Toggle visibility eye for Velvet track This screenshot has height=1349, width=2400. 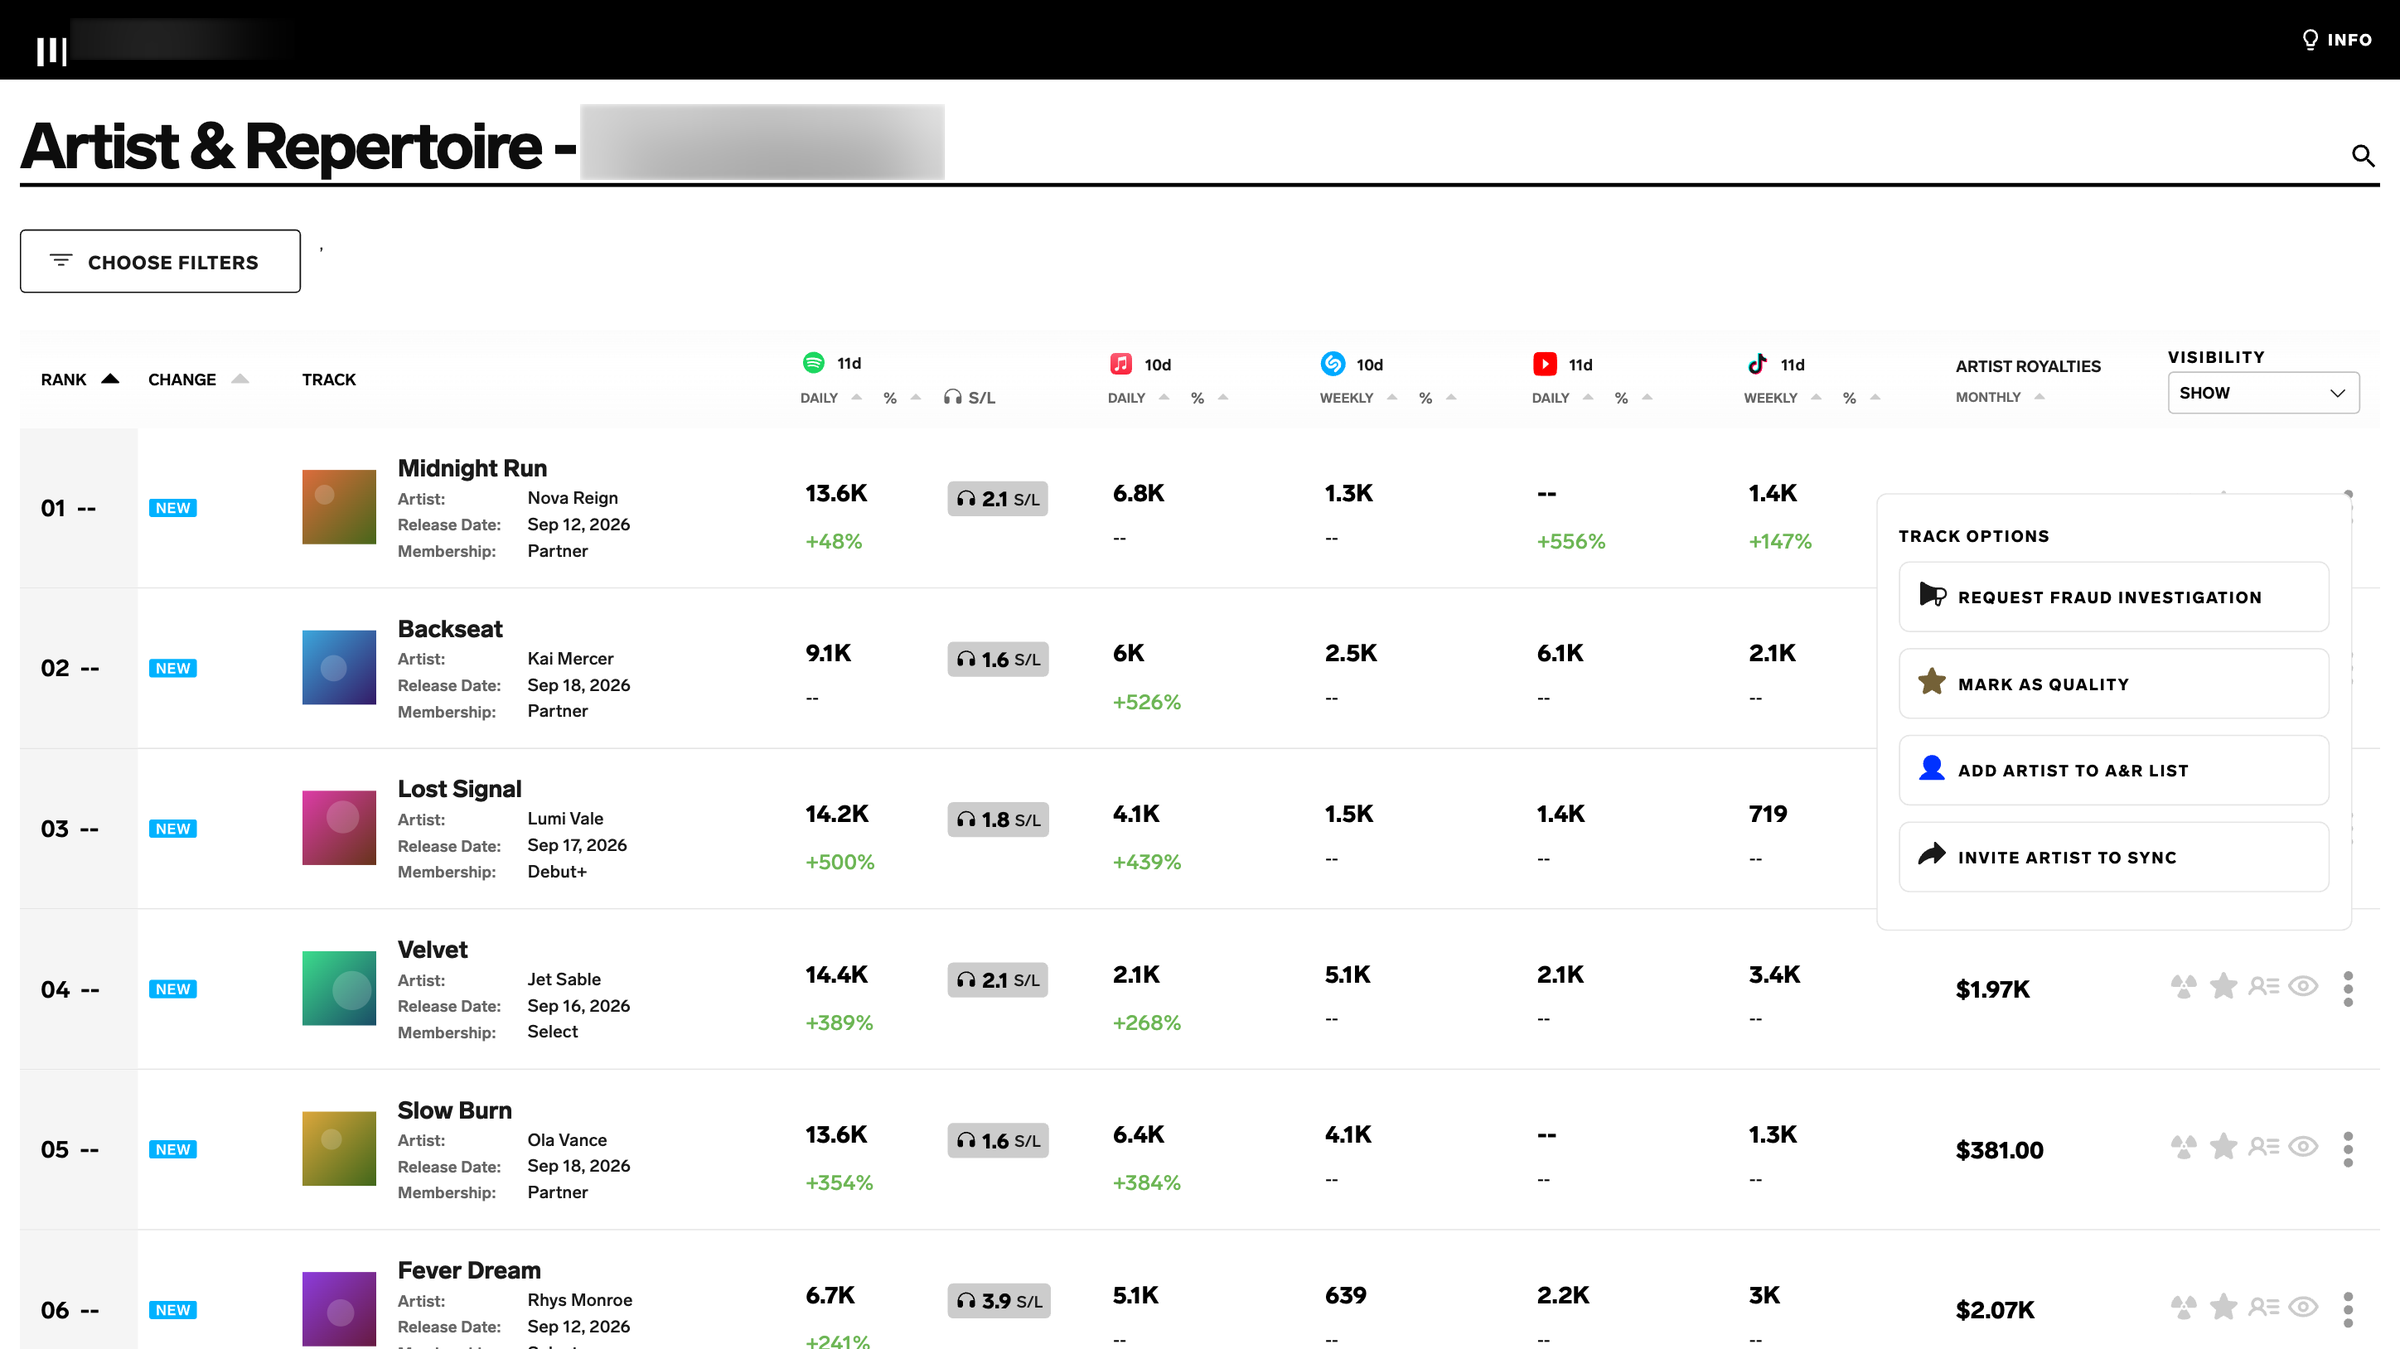(x=2304, y=987)
